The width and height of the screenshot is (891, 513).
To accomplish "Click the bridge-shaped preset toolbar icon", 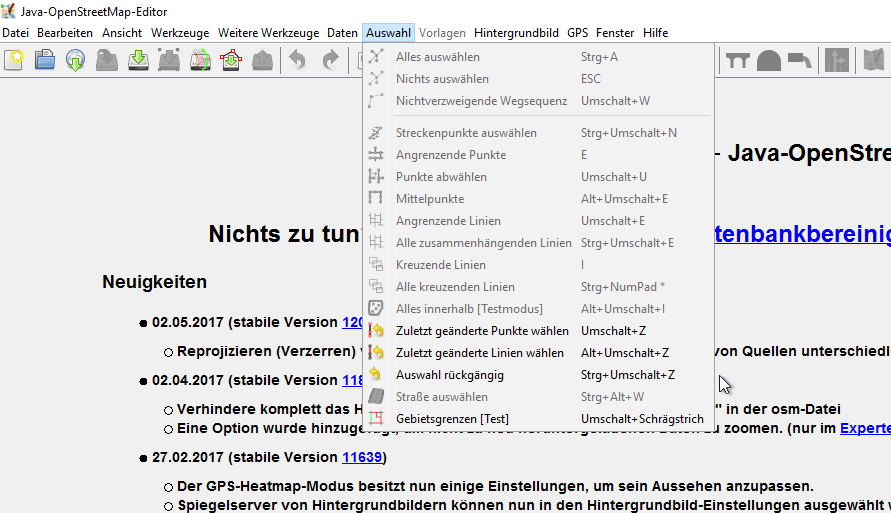I will click(x=738, y=60).
